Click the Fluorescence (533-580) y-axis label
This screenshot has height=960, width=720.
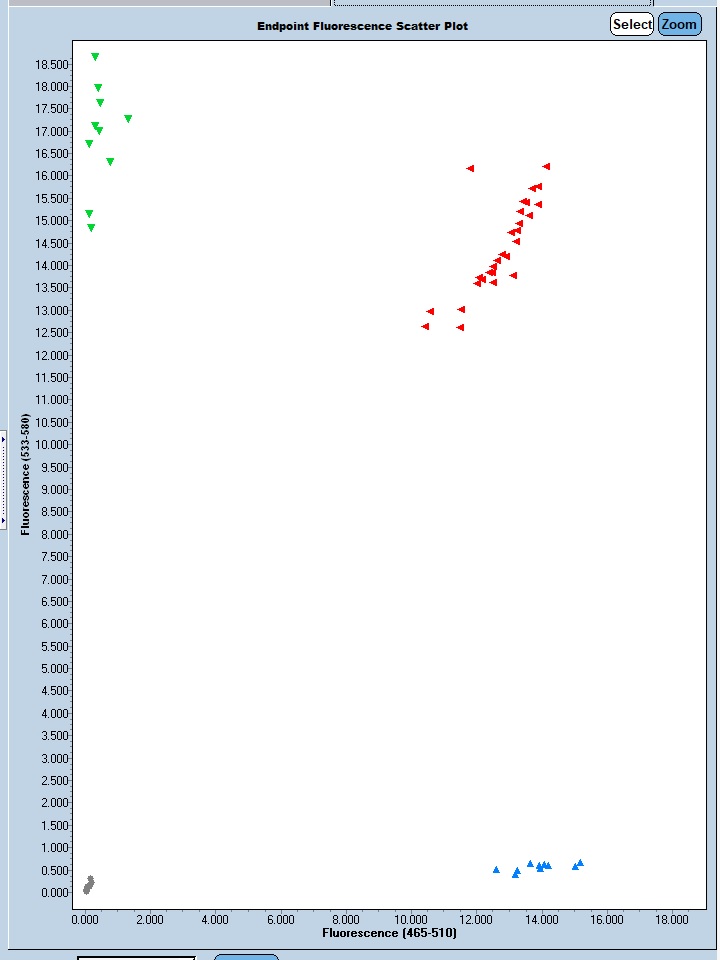click(25, 474)
